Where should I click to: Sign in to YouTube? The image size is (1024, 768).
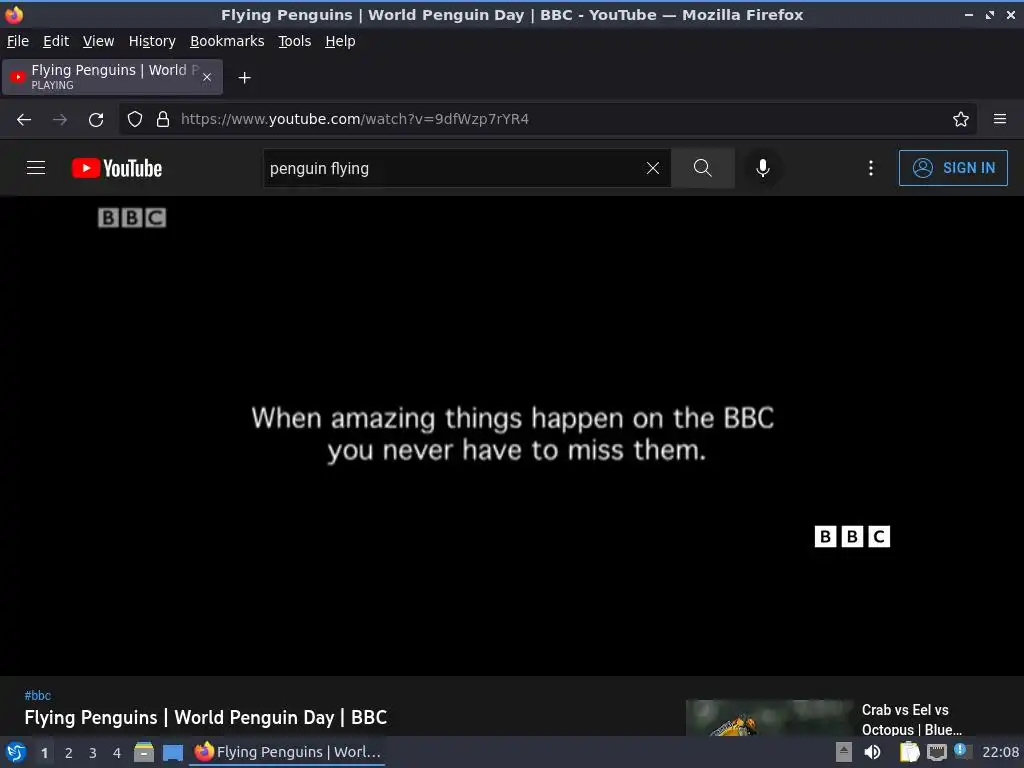click(953, 168)
